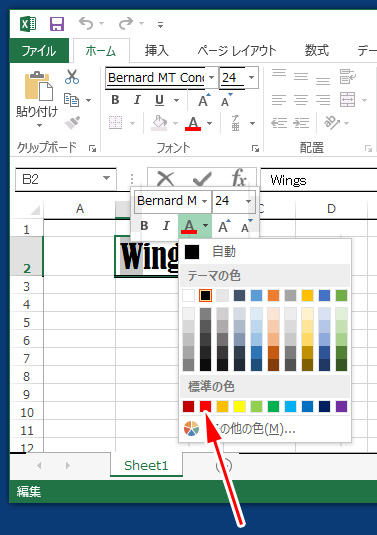
Task: Select the Sheet1 worksheet tab
Action: click(x=146, y=465)
